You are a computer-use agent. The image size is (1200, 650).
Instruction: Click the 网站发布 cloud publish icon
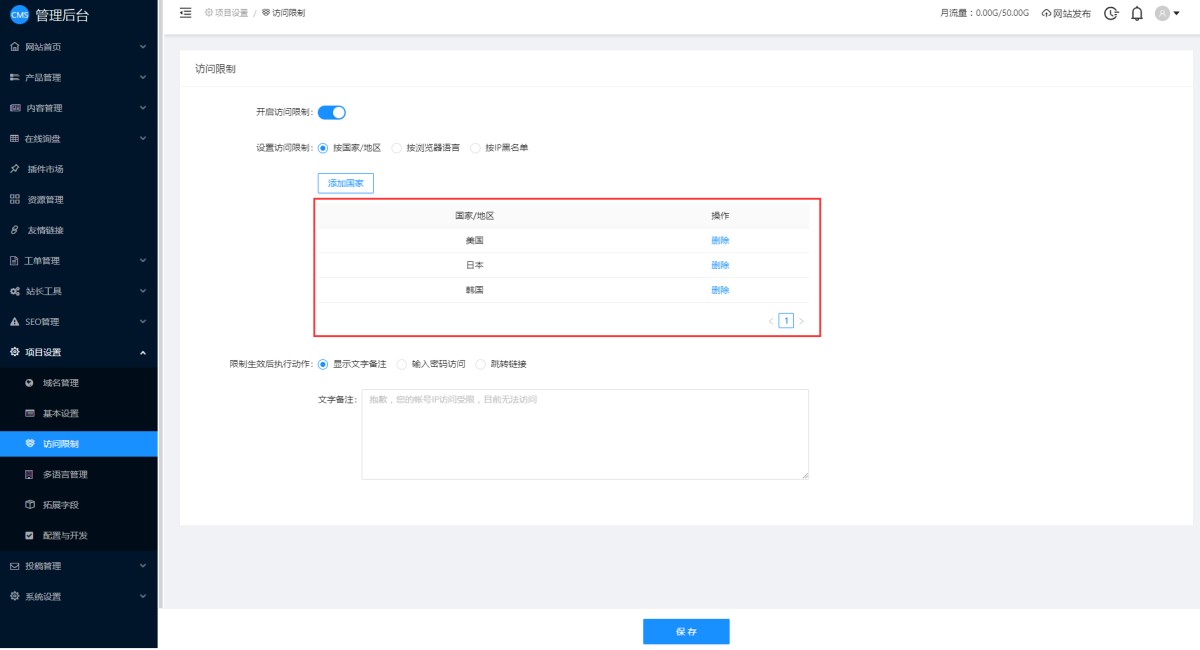point(1046,14)
